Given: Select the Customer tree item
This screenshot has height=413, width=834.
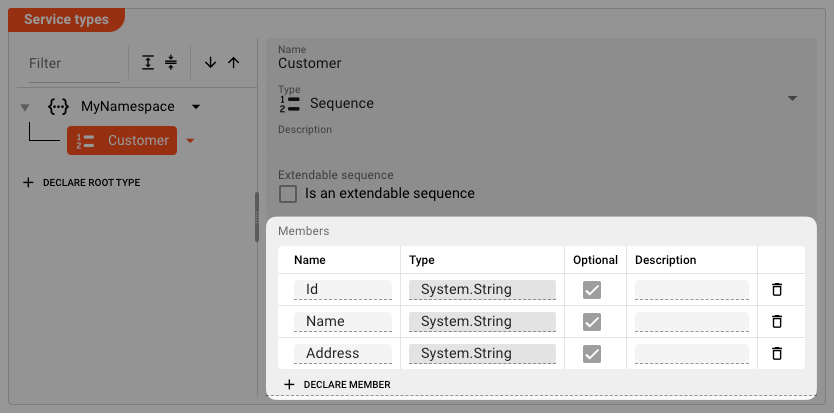Looking at the screenshot, I should pyautogui.click(x=122, y=141).
